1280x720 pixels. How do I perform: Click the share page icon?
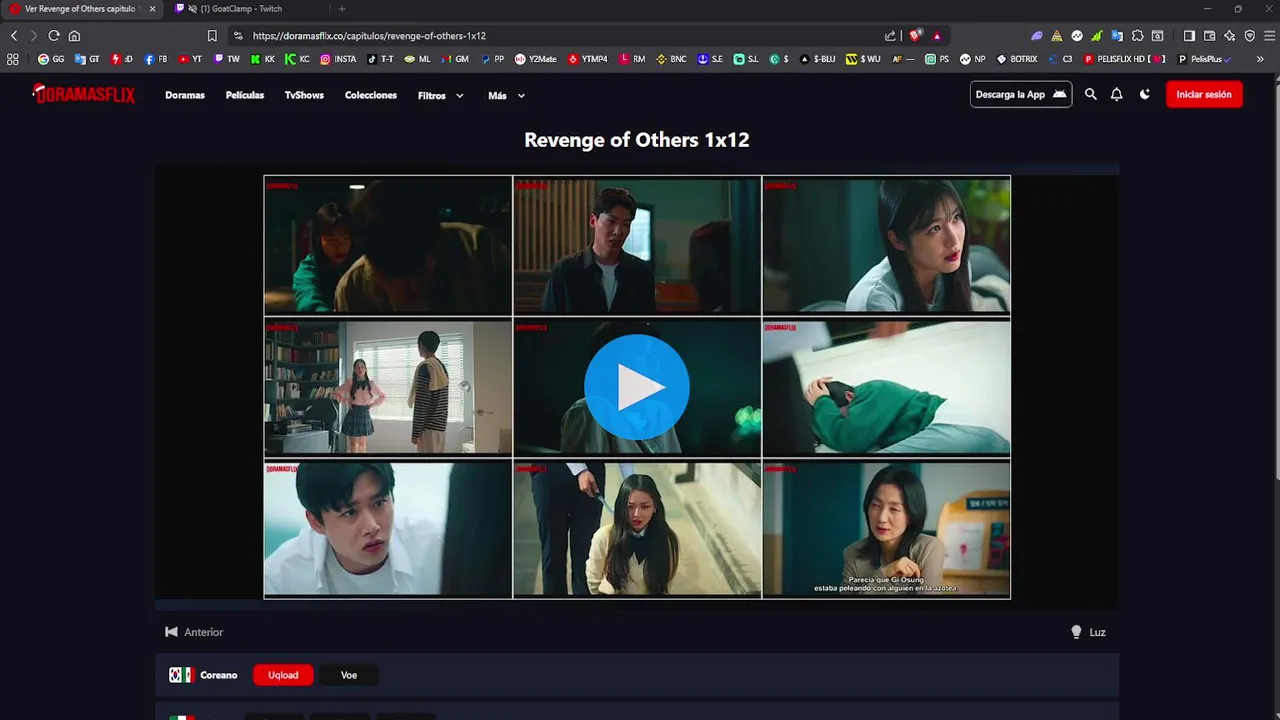(x=890, y=35)
